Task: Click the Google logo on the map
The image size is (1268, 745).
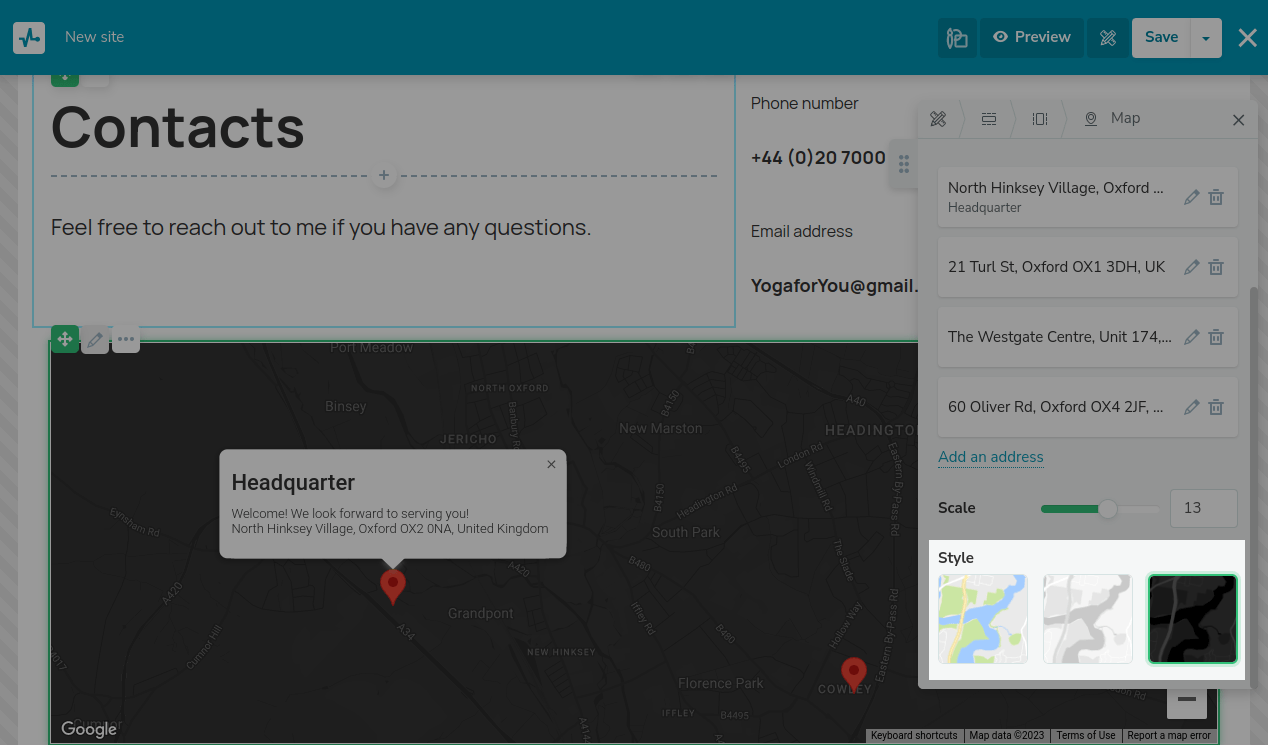Action: (89, 729)
